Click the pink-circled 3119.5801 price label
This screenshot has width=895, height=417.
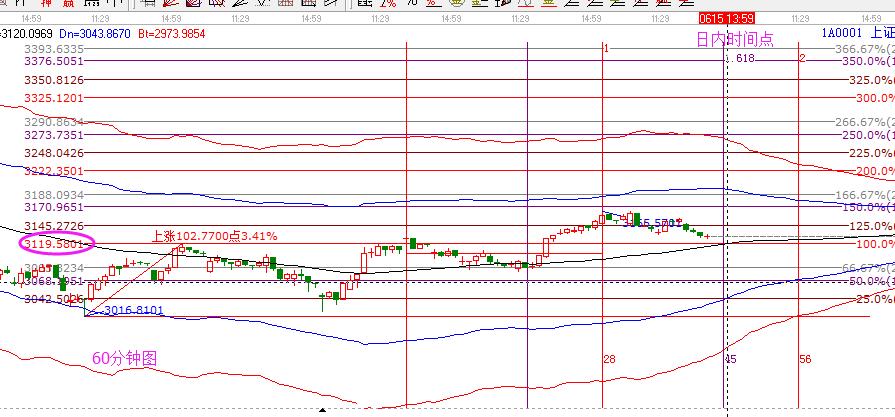point(54,243)
